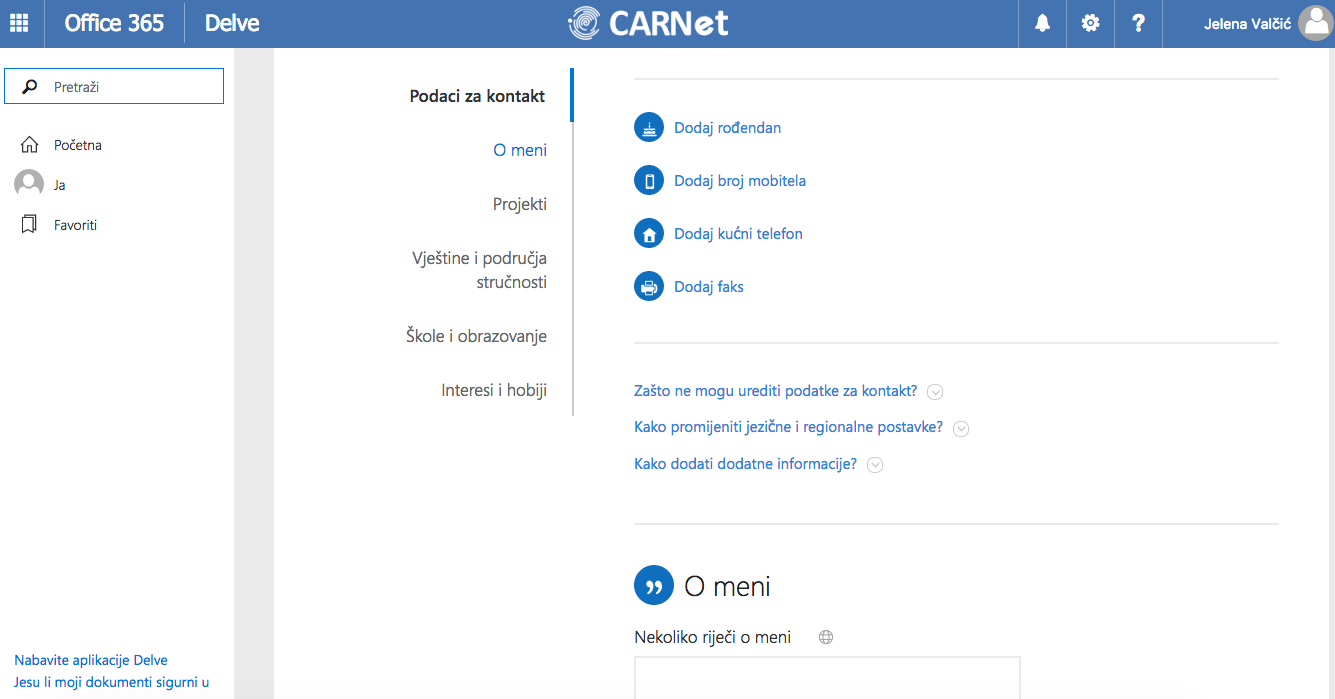
Task: Click the birthday cake icon
Action: point(649,128)
